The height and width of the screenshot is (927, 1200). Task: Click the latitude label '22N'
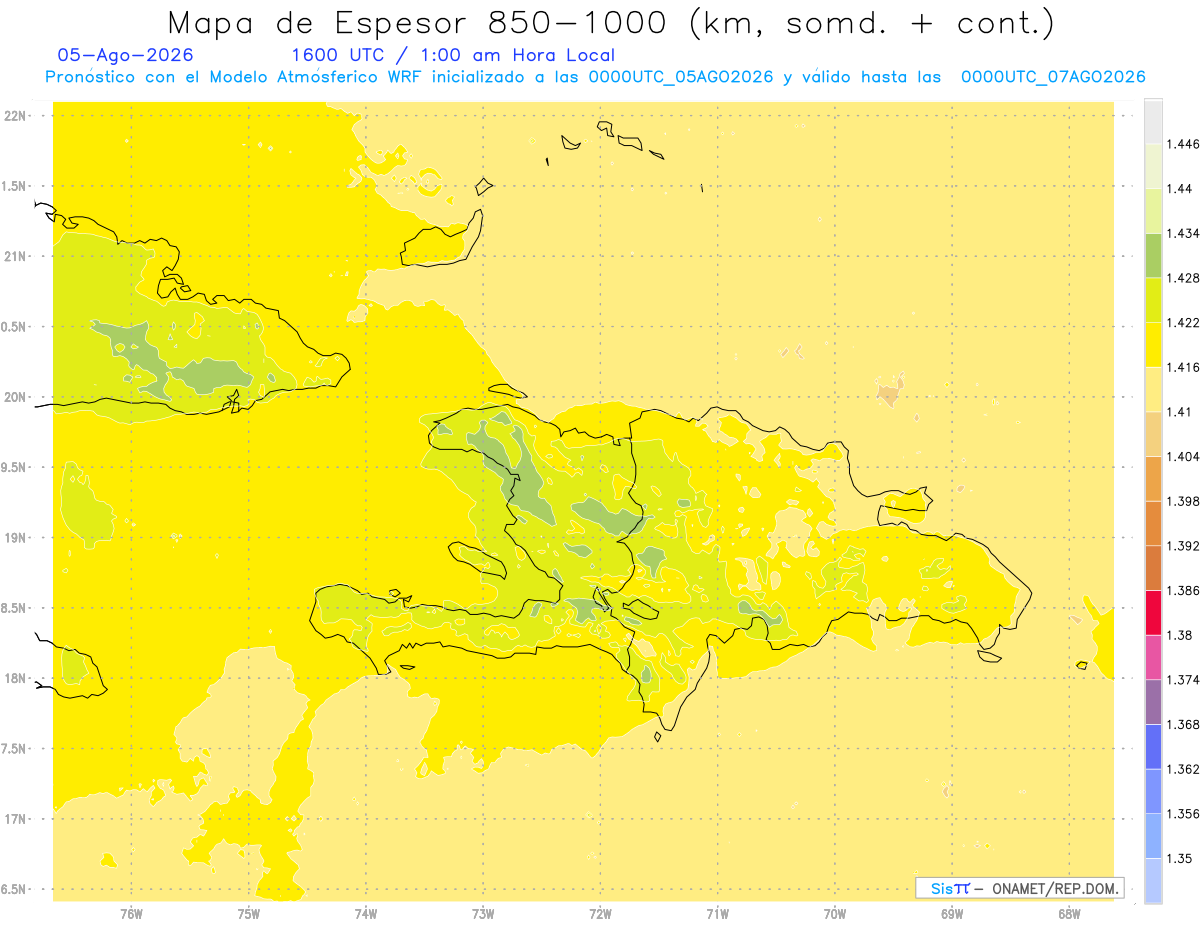tap(15, 115)
